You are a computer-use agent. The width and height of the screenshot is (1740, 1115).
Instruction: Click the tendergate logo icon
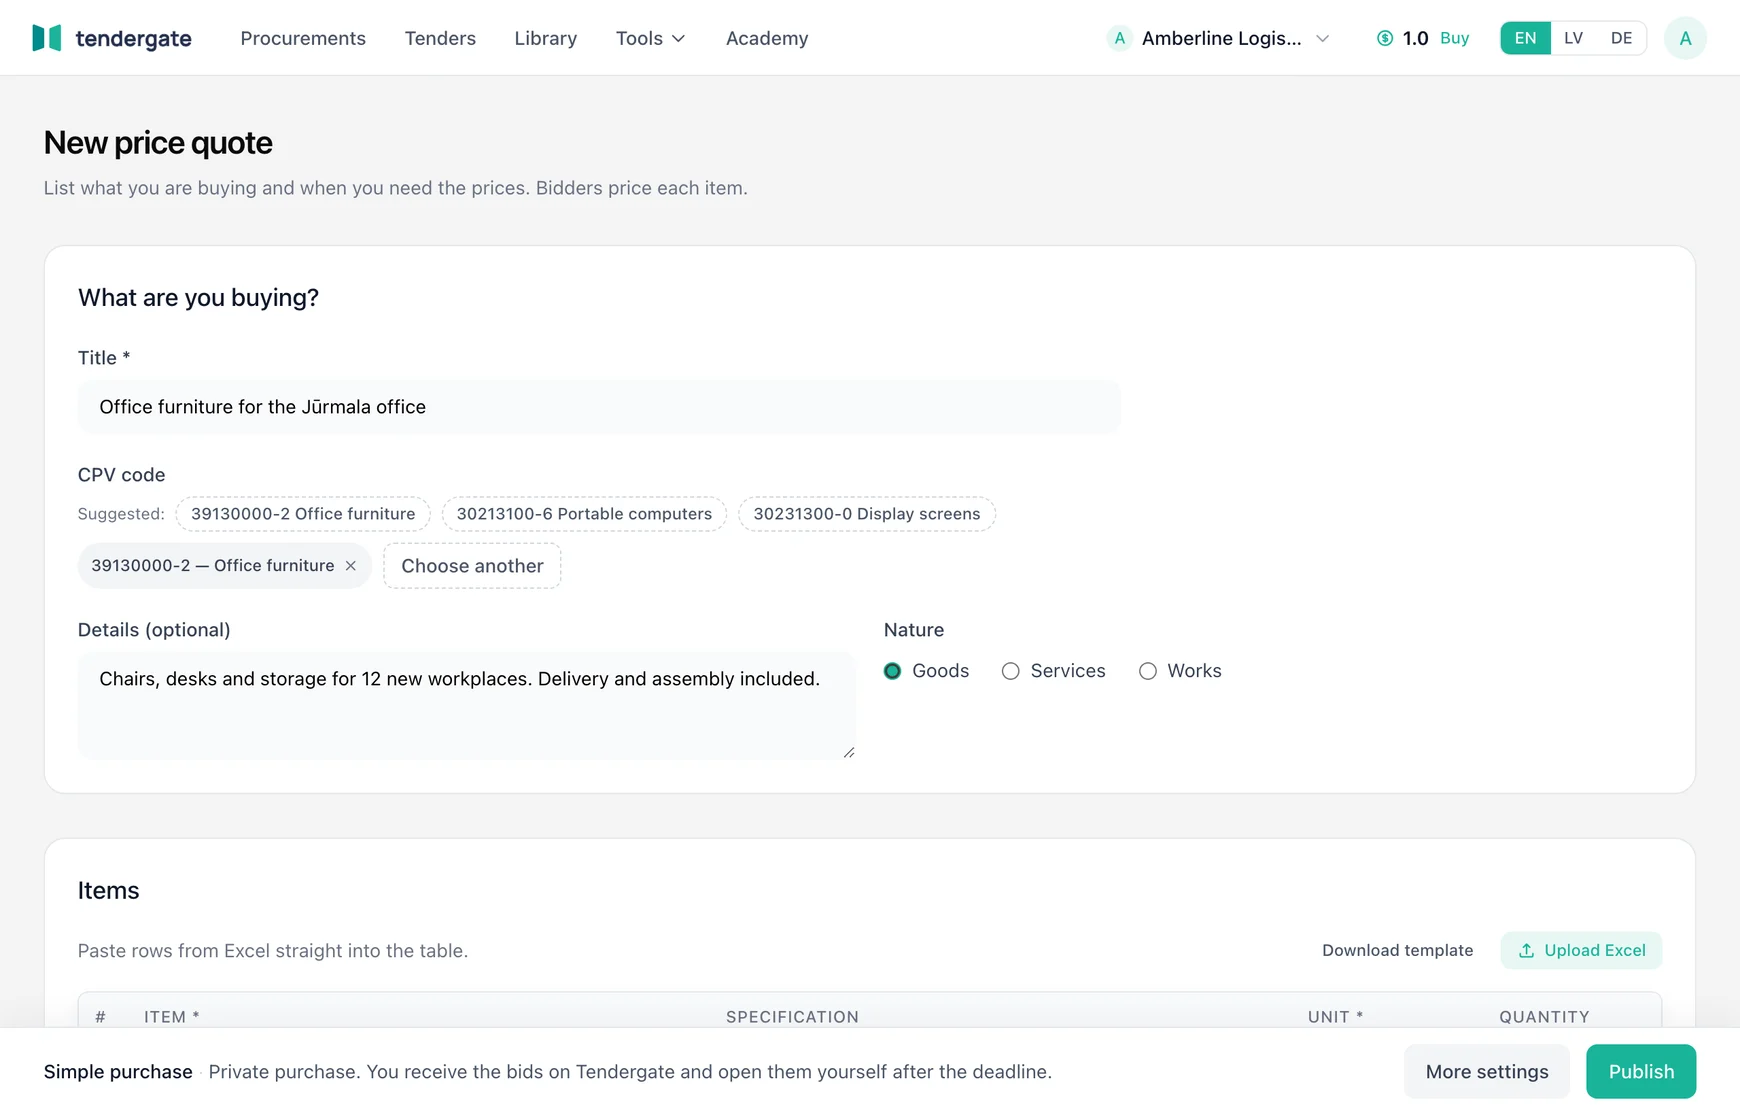(47, 38)
